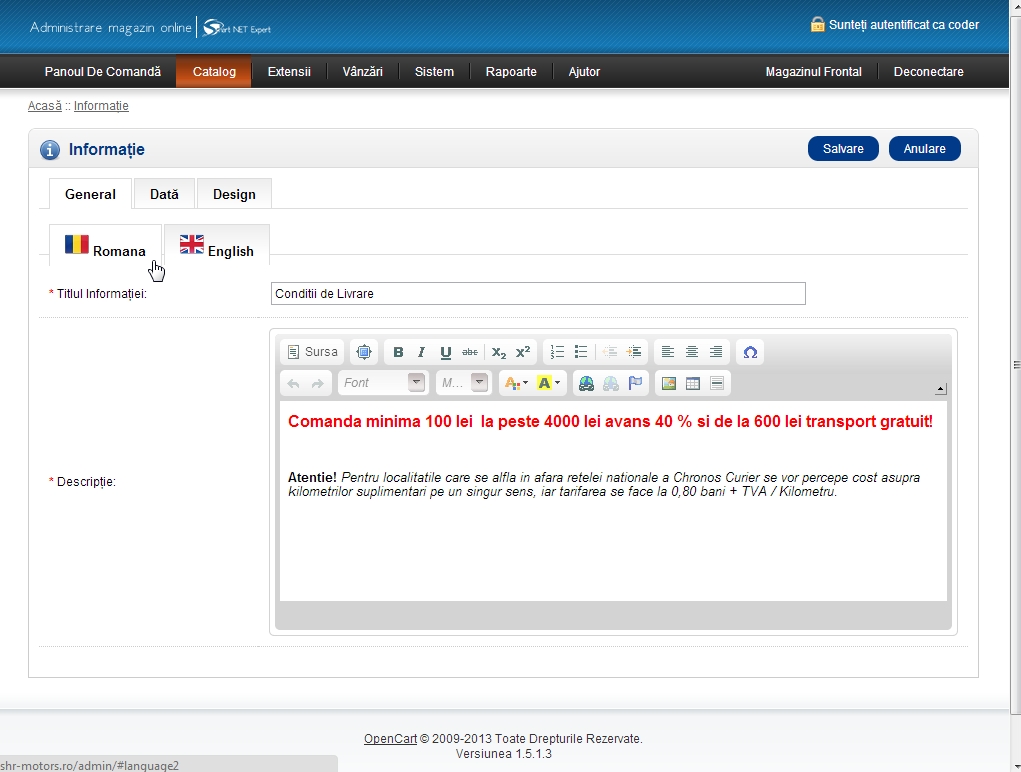1021x772 pixels.
Task: Toggle the Sursa source view
Action: [312, 352]
